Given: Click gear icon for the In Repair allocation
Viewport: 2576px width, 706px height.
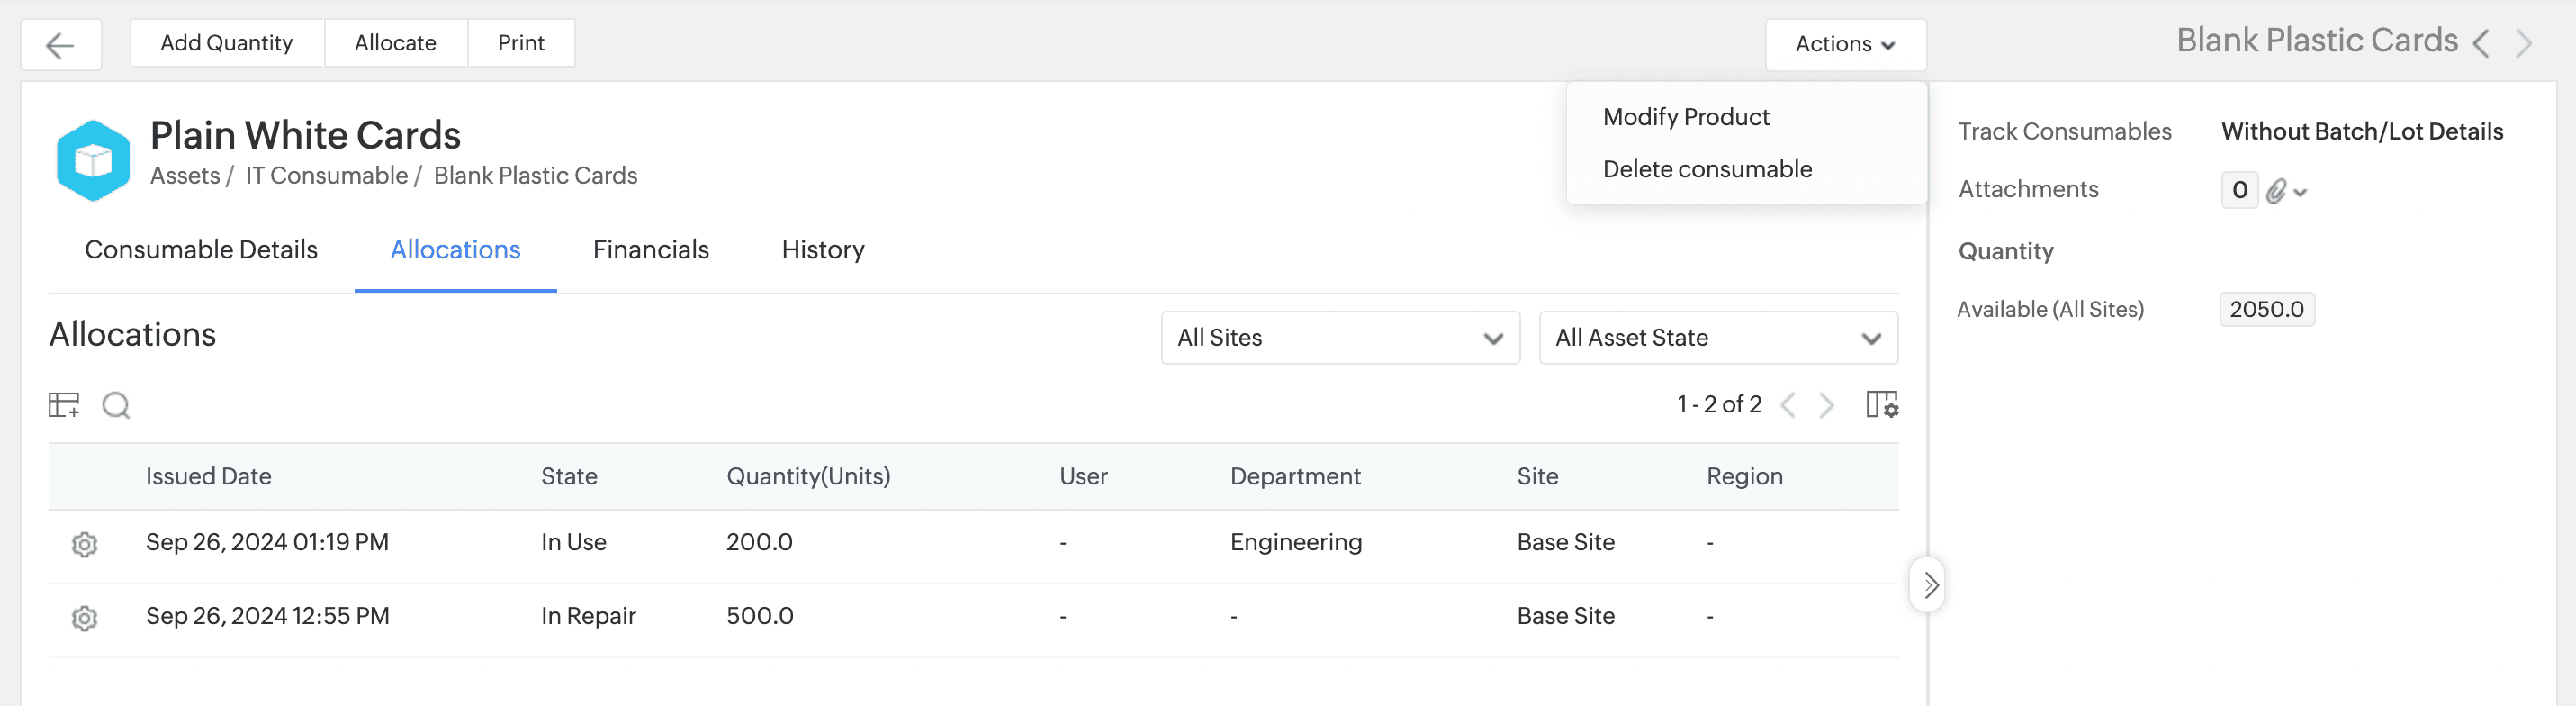Looking at the screenshot, I should [85, 618].
